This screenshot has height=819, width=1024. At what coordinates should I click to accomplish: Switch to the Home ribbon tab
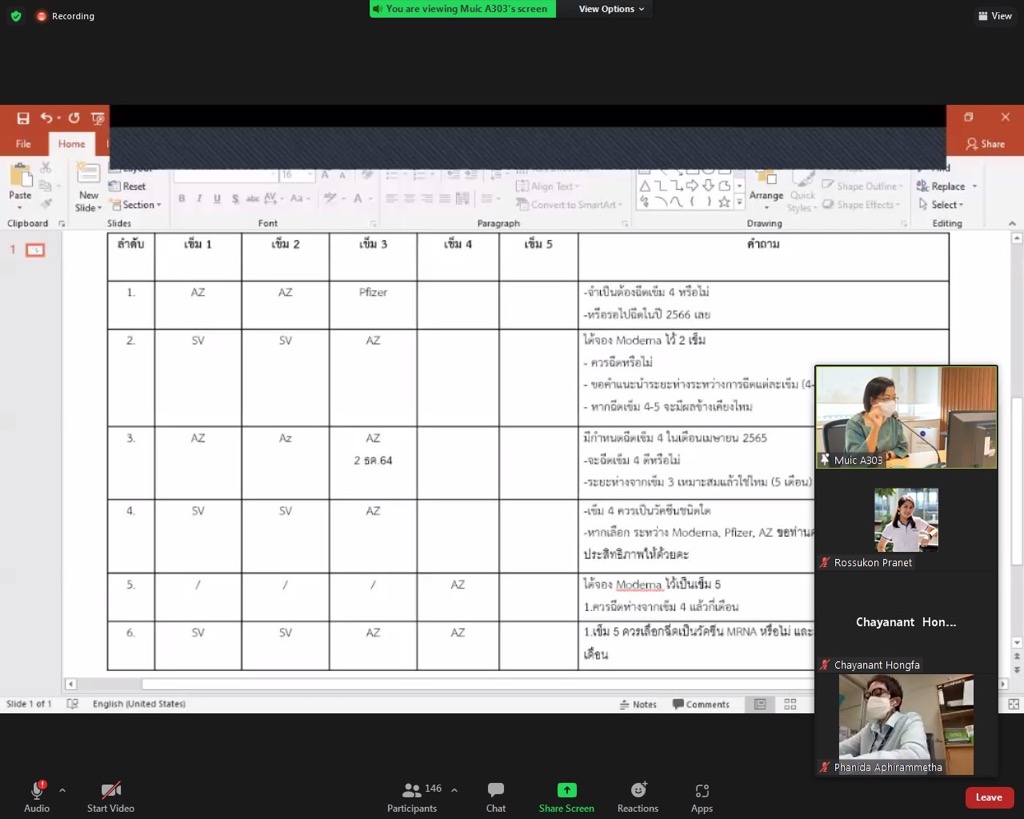coord(71,144)
